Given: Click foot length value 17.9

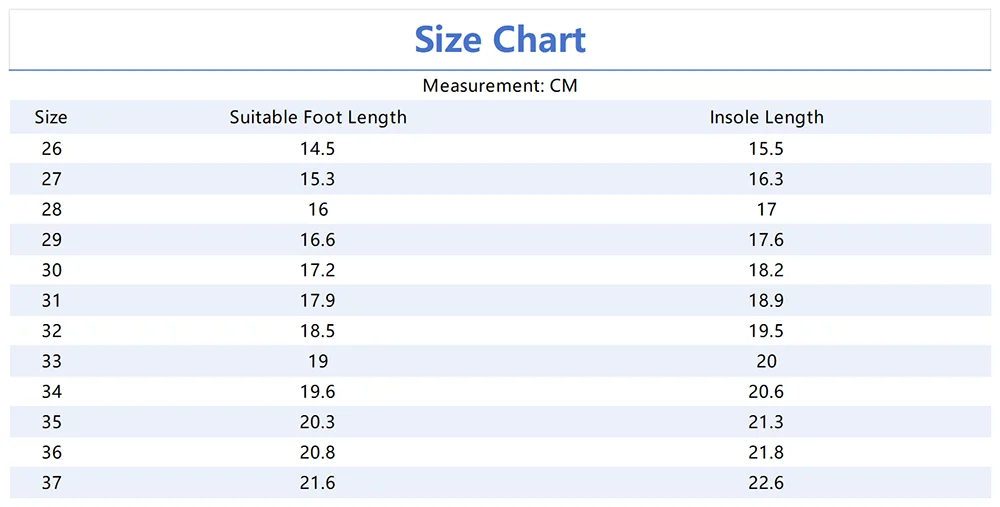Looking at the screenshot, I should pos(318,301).
